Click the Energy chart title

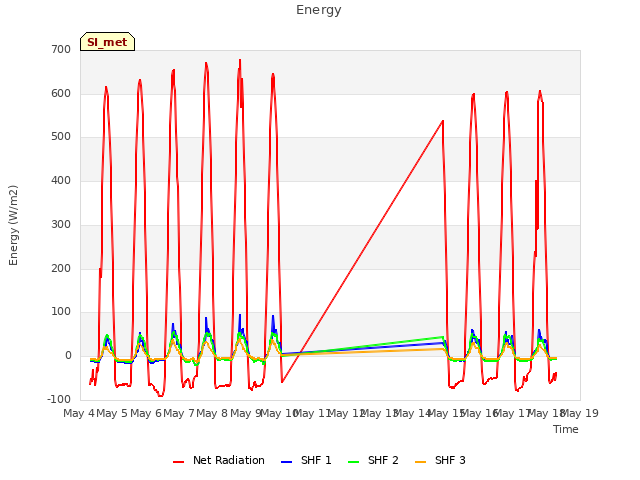[x=319, y=10]
